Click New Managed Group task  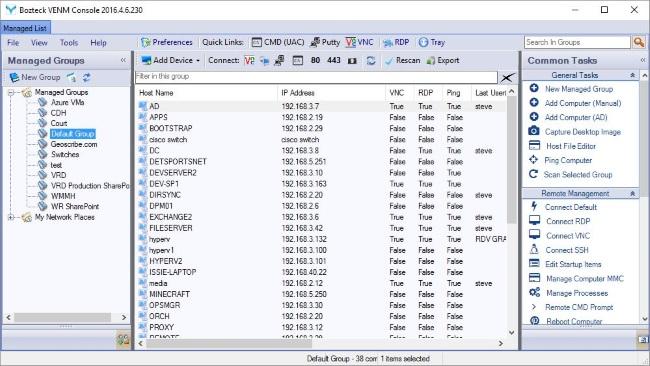[x=579, y=89]
